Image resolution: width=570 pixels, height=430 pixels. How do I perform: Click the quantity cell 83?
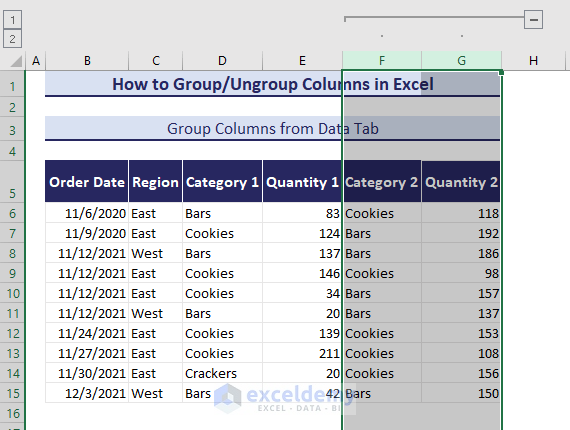pyautogui.click(x=302, y=213)
